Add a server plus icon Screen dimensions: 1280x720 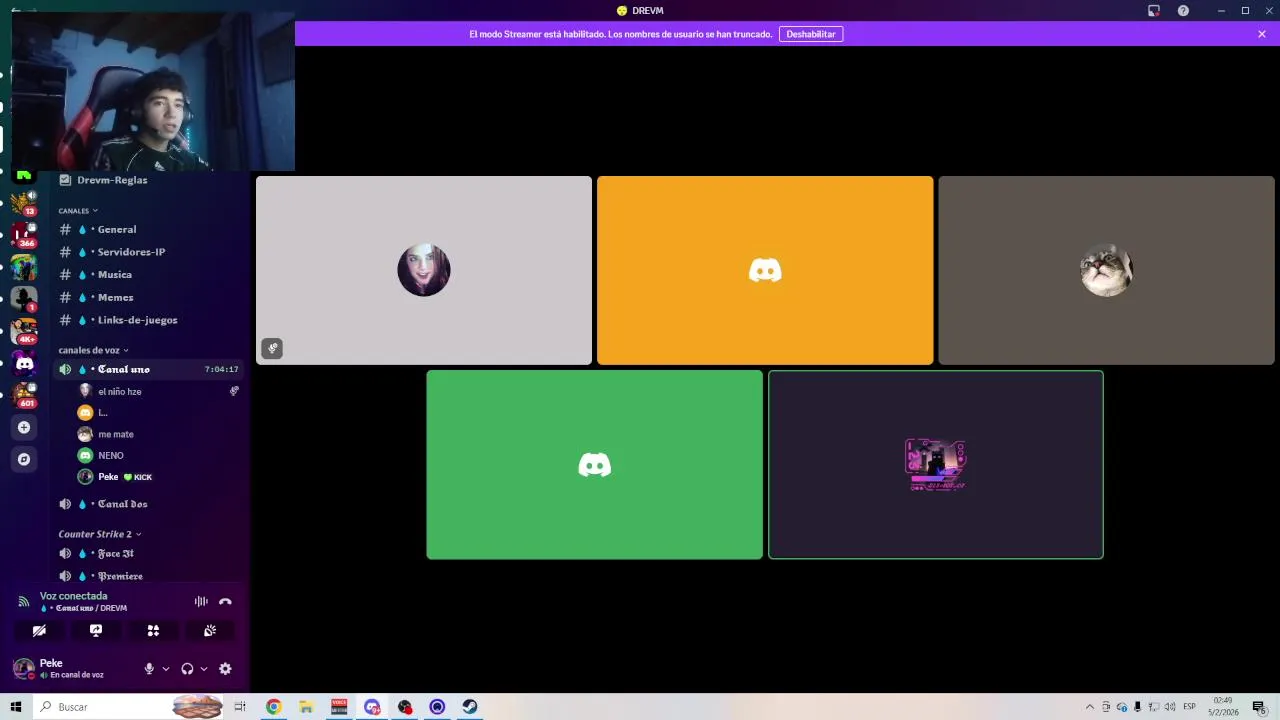click(x=24, y=427)
